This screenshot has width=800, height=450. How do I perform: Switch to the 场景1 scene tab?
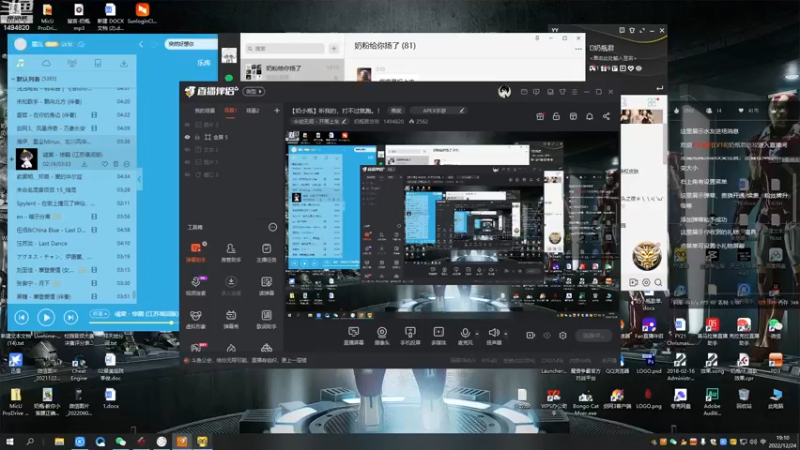click(x=231, y=111)
